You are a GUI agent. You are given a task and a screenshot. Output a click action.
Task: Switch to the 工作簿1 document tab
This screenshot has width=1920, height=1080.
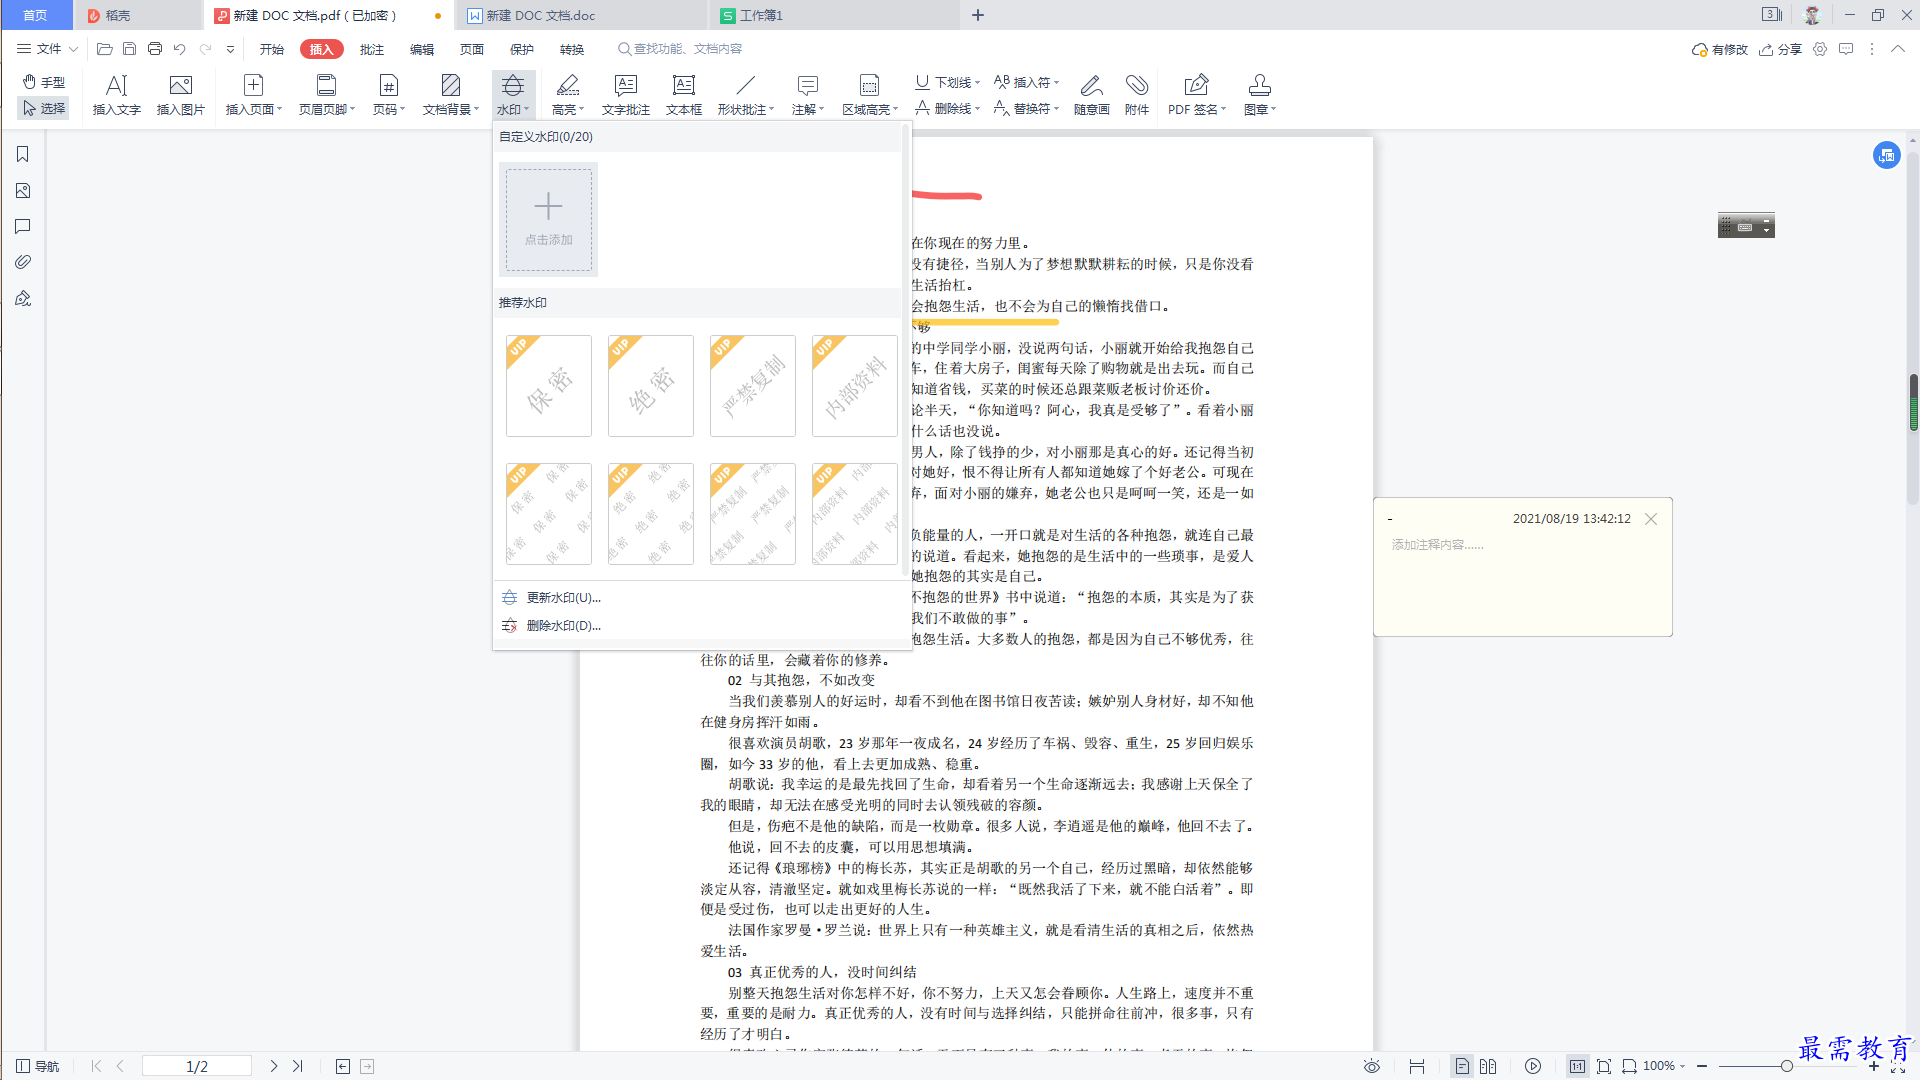point(832,15)
